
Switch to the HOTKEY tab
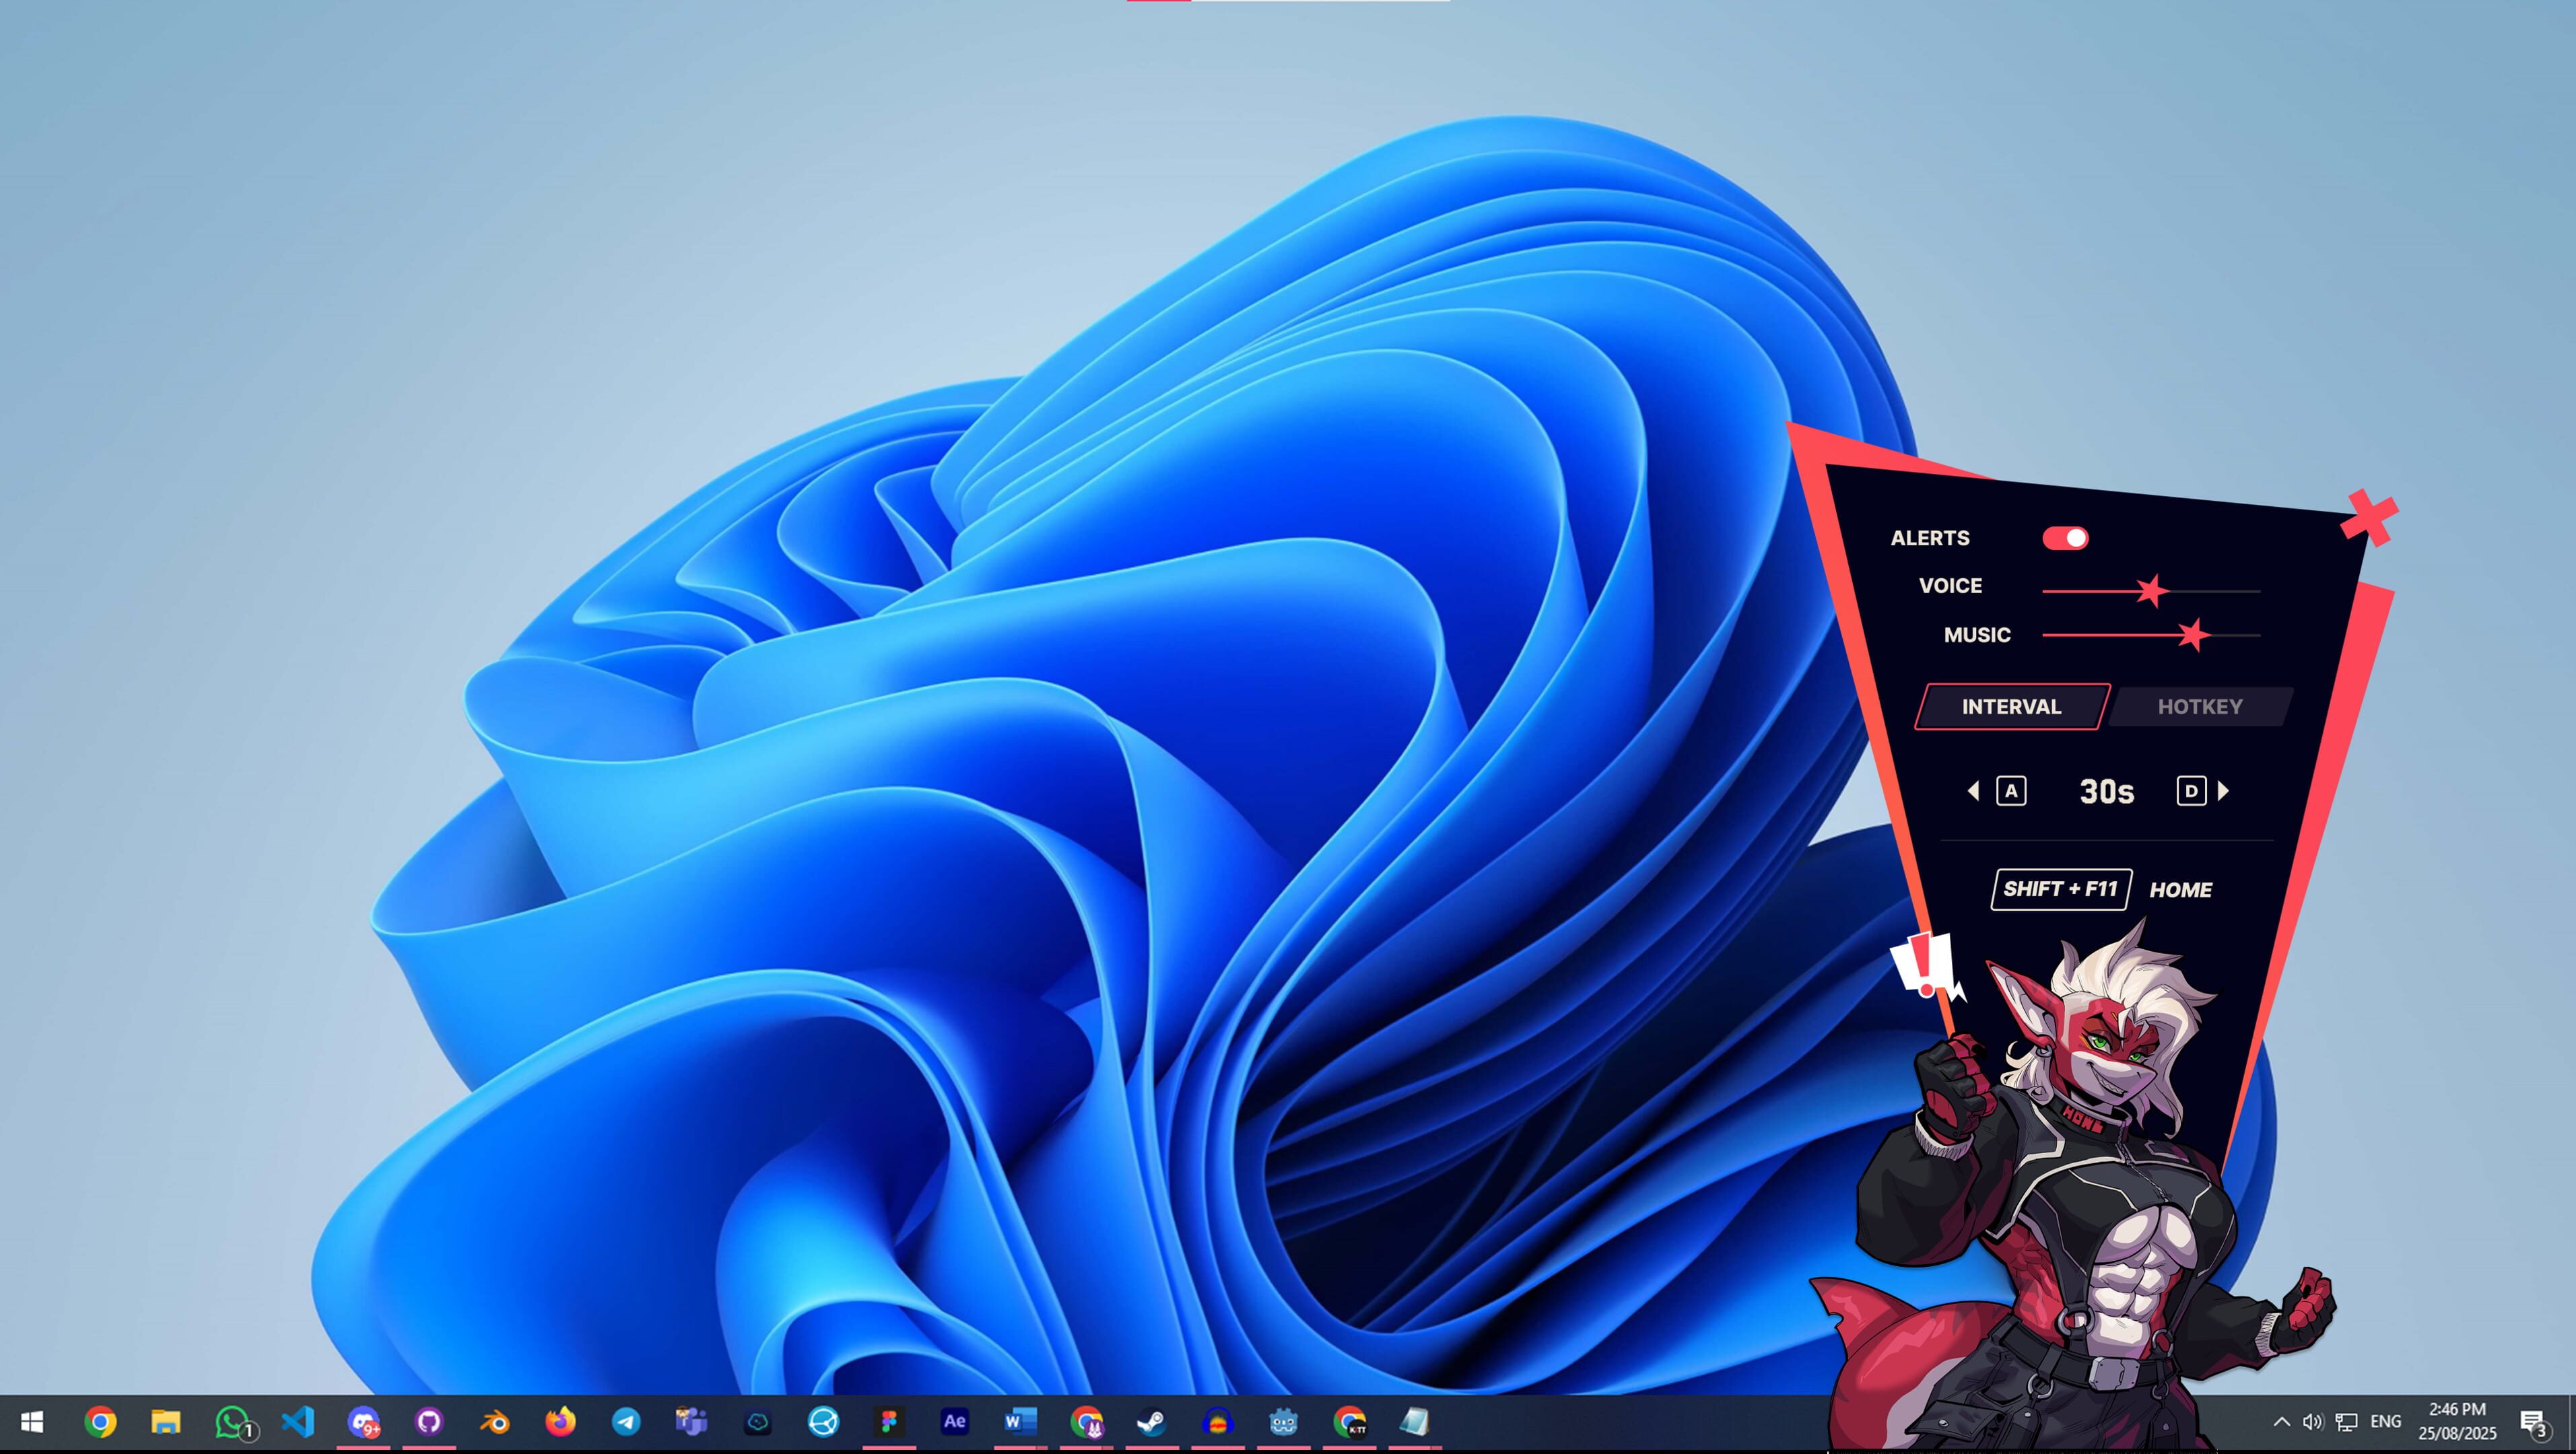(2199, 707)
